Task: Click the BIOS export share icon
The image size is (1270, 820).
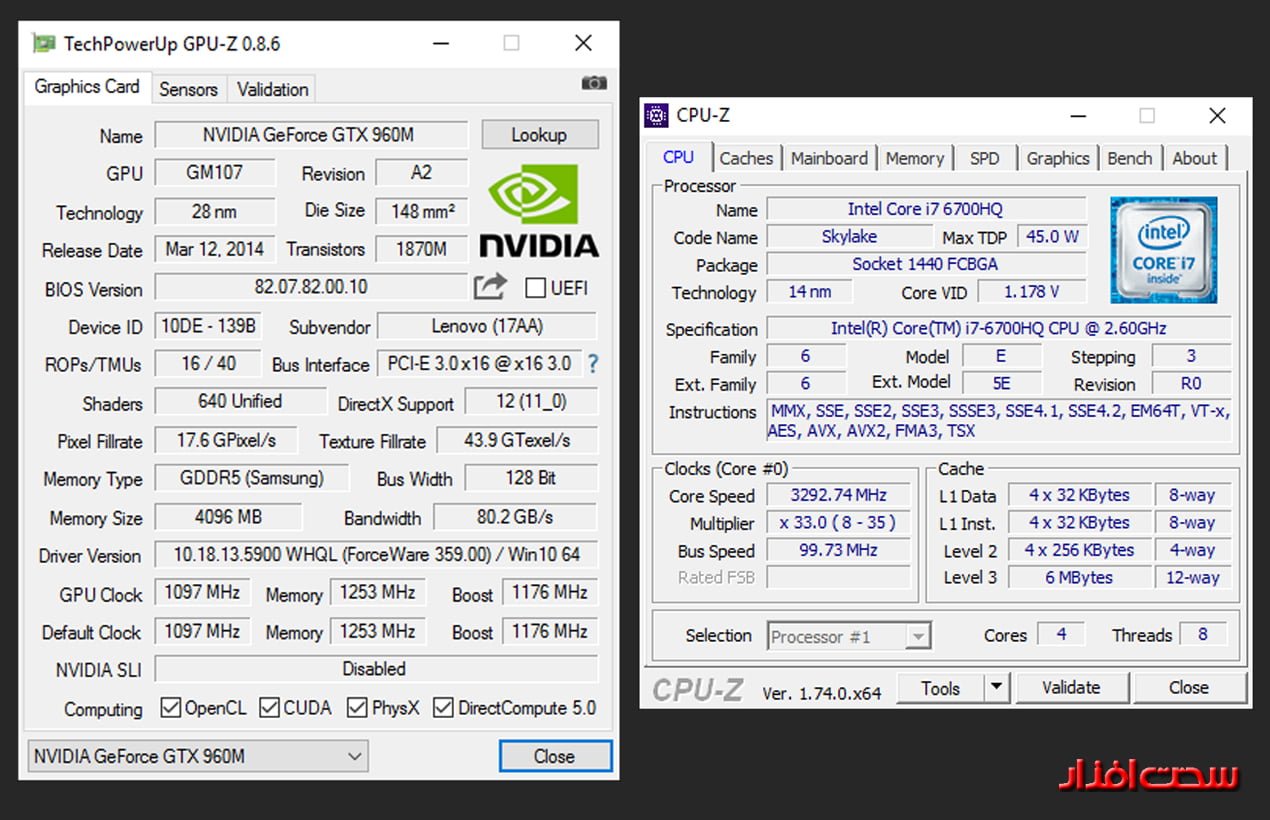Action: pos(490,288)
